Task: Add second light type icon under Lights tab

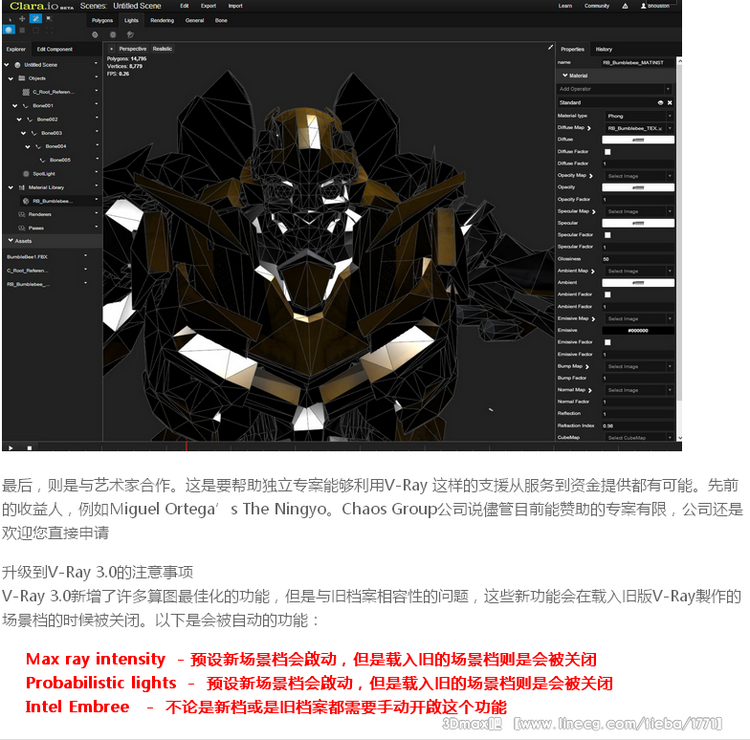Action: coord(113,34)
